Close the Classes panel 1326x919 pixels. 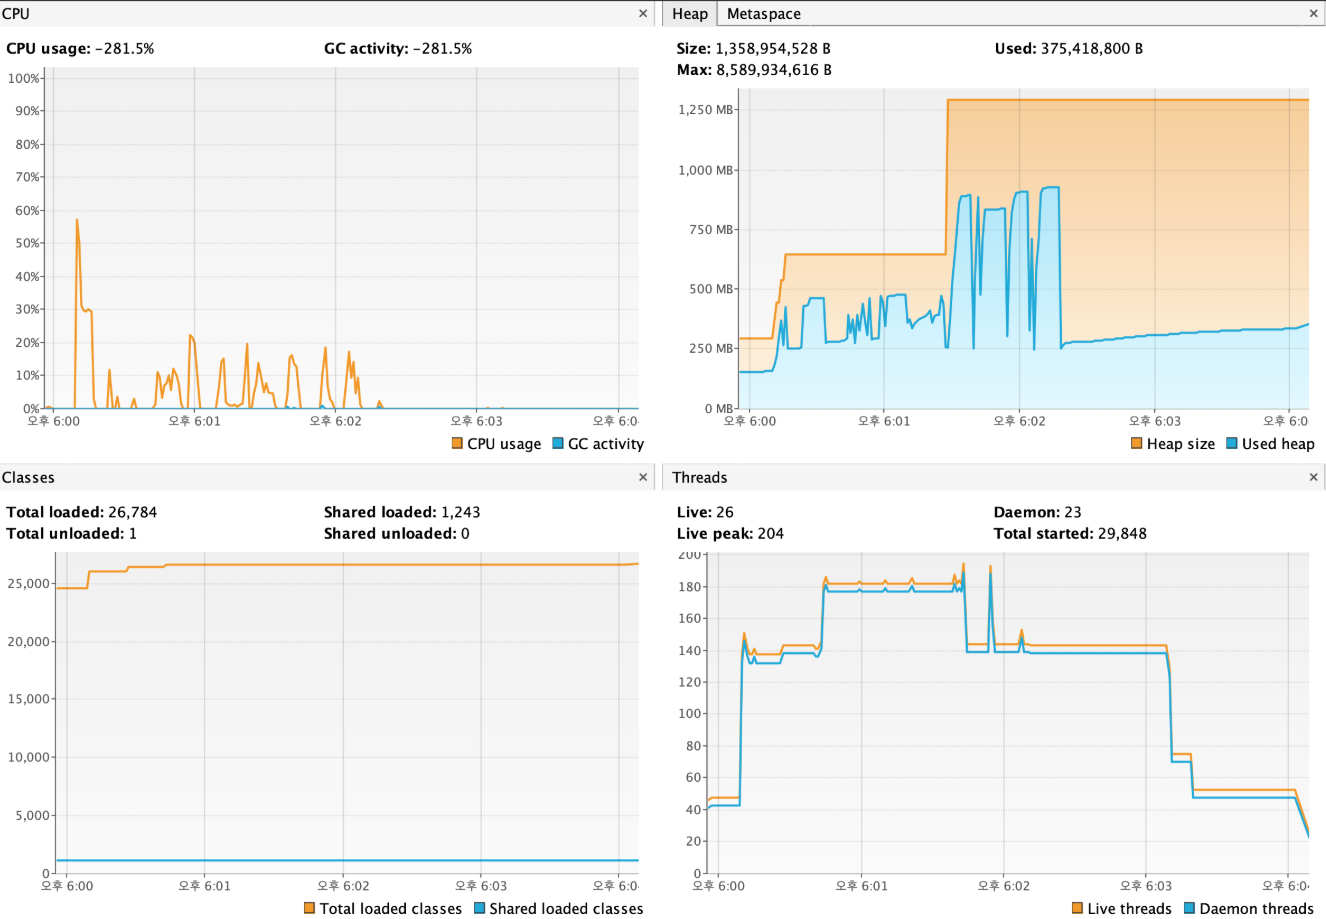click(643, 478)
